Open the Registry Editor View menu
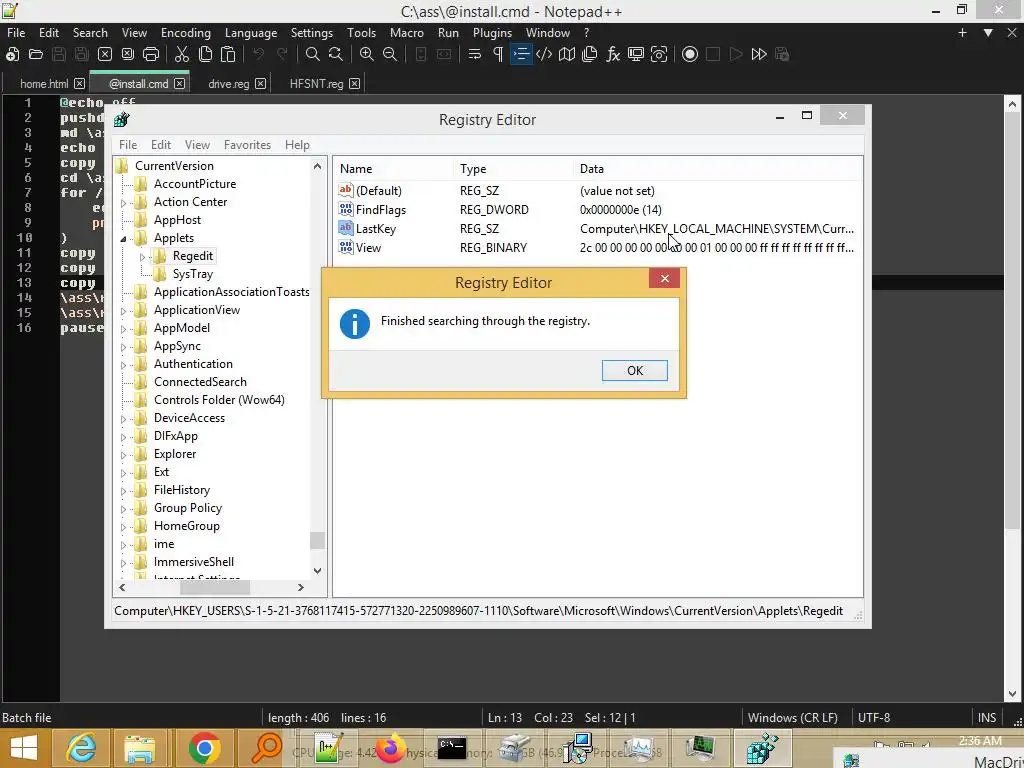The image size is (1024, 768). 197,145
